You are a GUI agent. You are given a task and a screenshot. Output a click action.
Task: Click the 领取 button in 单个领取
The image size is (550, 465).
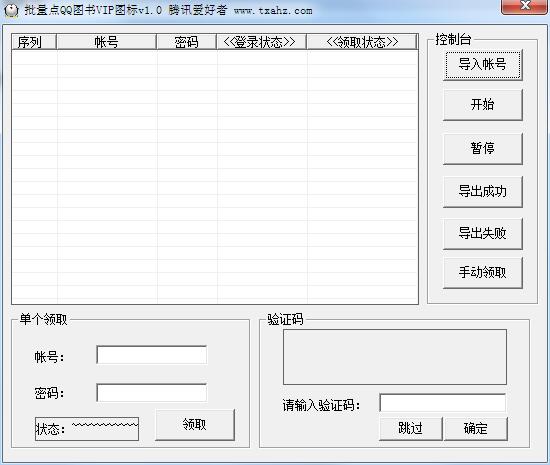point(195,425)
